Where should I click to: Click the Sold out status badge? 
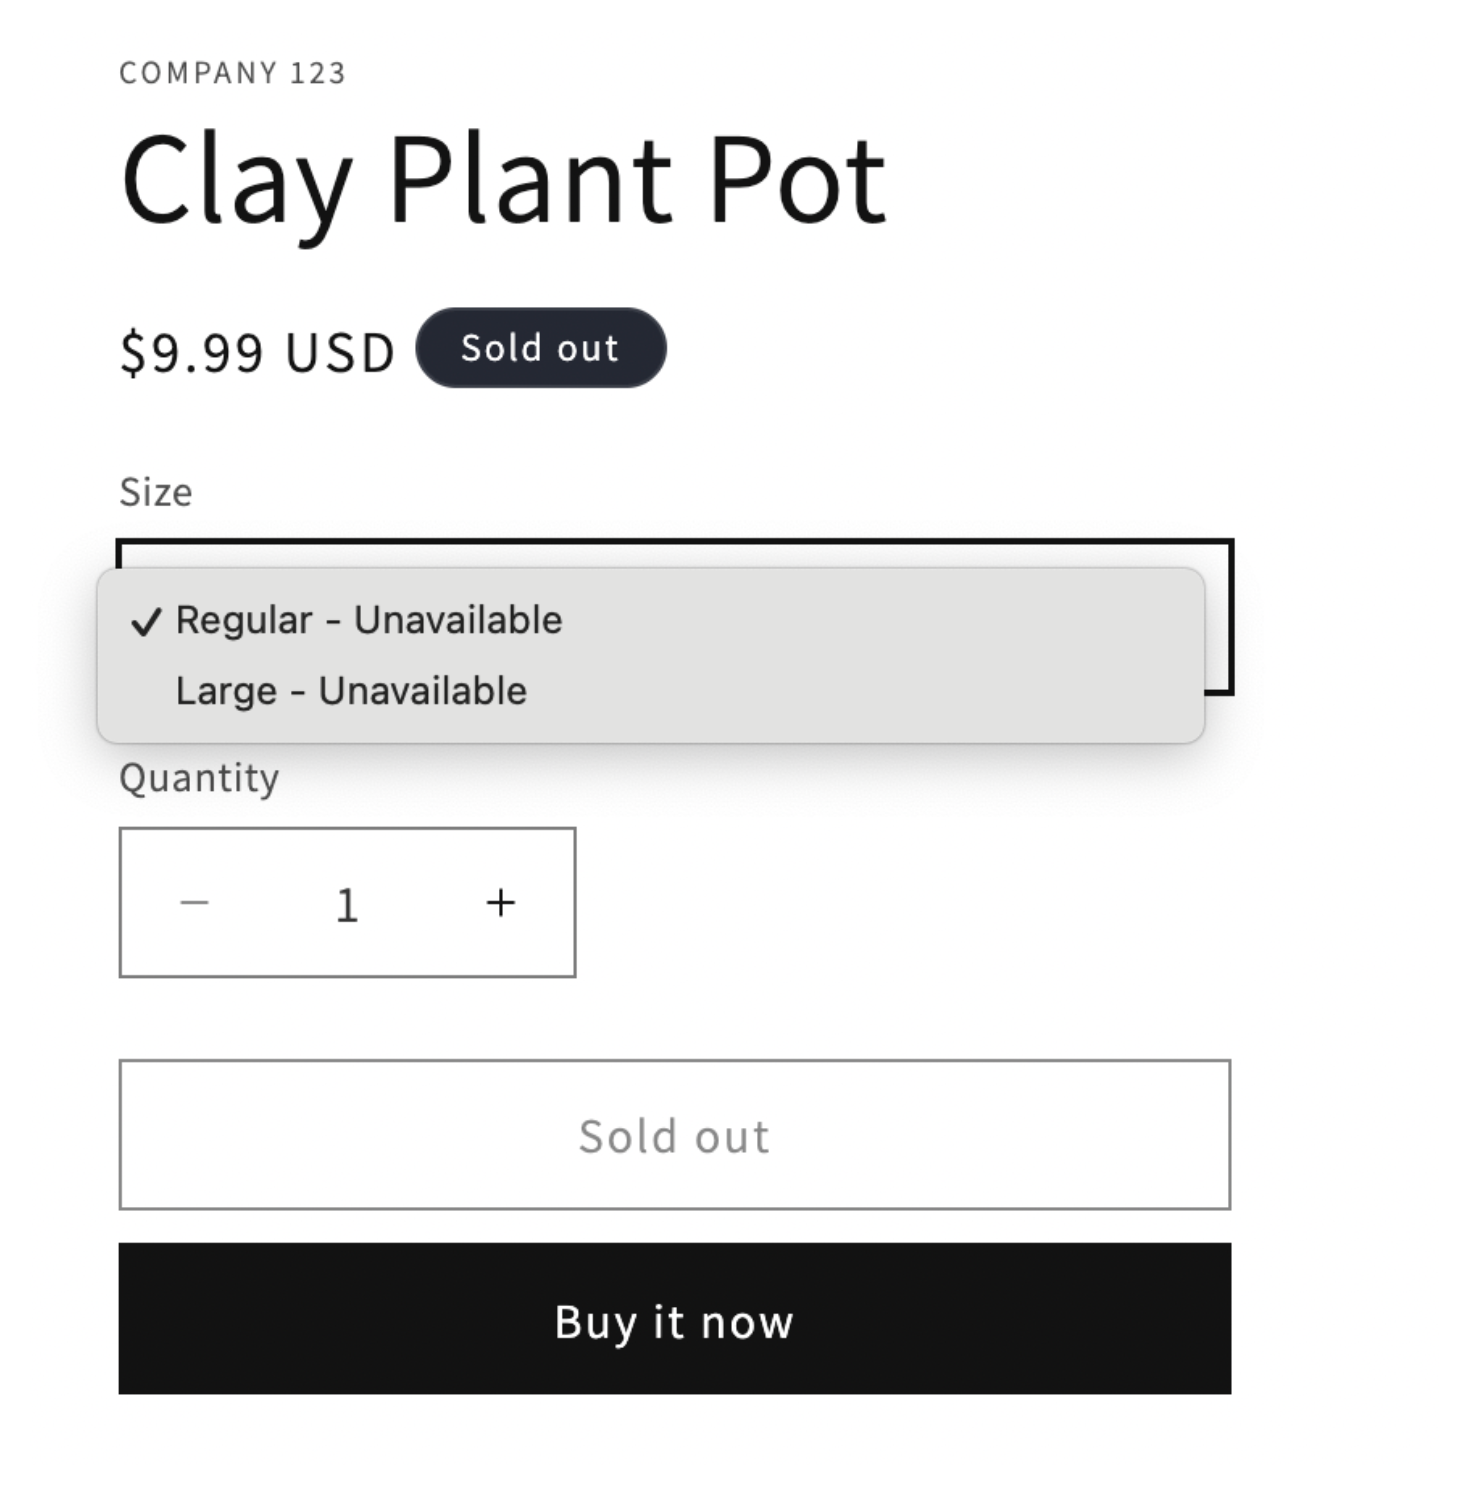coord(541,347)
